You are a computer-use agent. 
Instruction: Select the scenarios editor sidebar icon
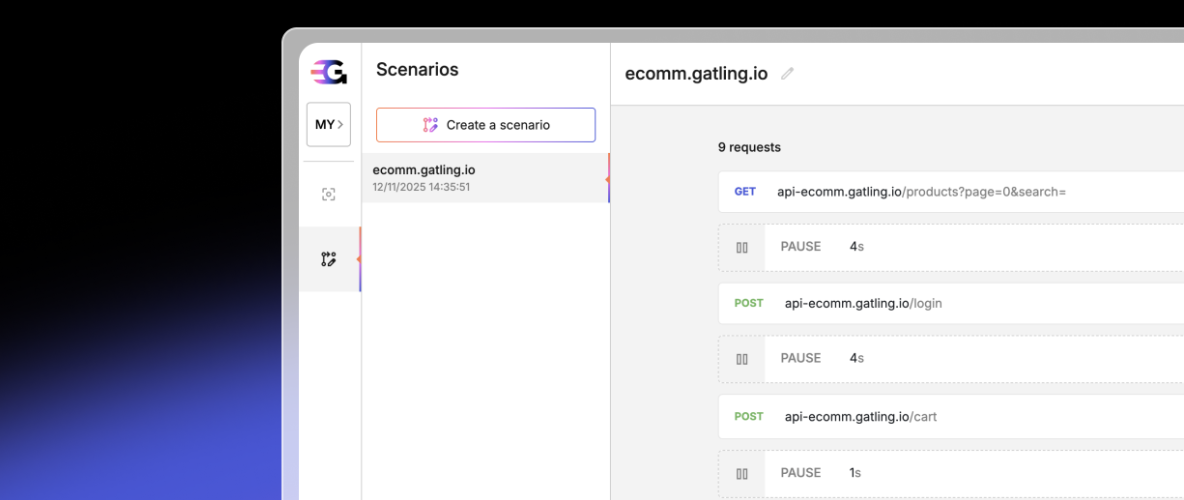[x=328, y=259]
